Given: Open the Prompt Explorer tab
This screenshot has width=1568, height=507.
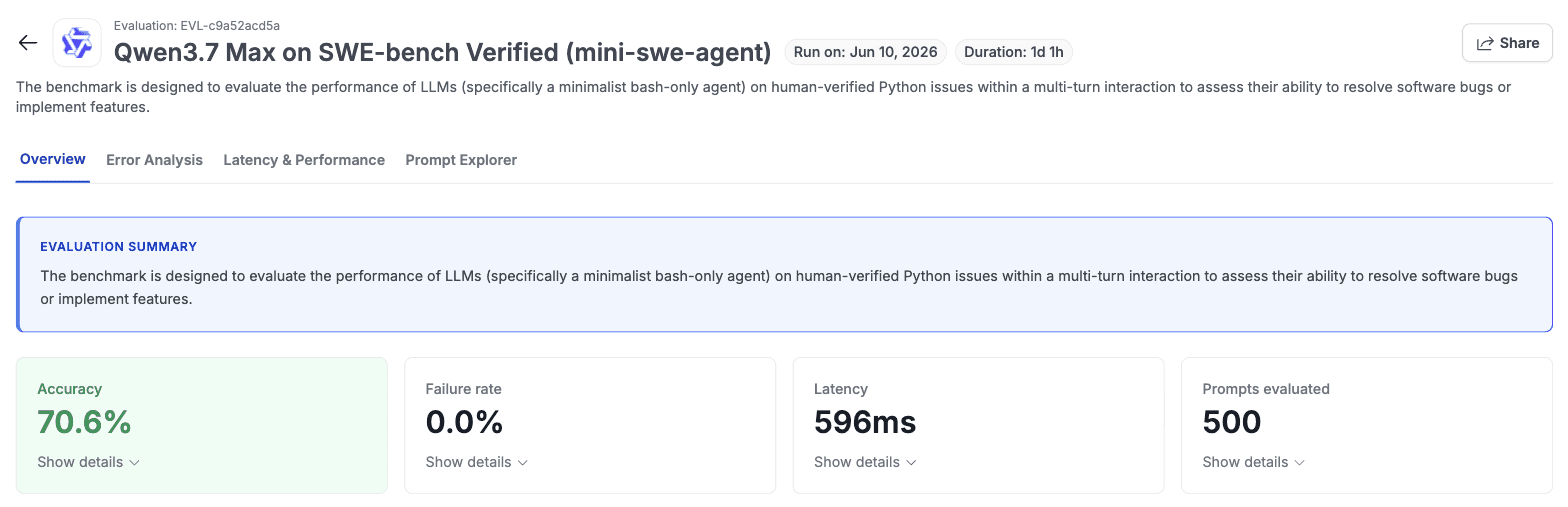Looking at the screenshot, I should 461,160.
